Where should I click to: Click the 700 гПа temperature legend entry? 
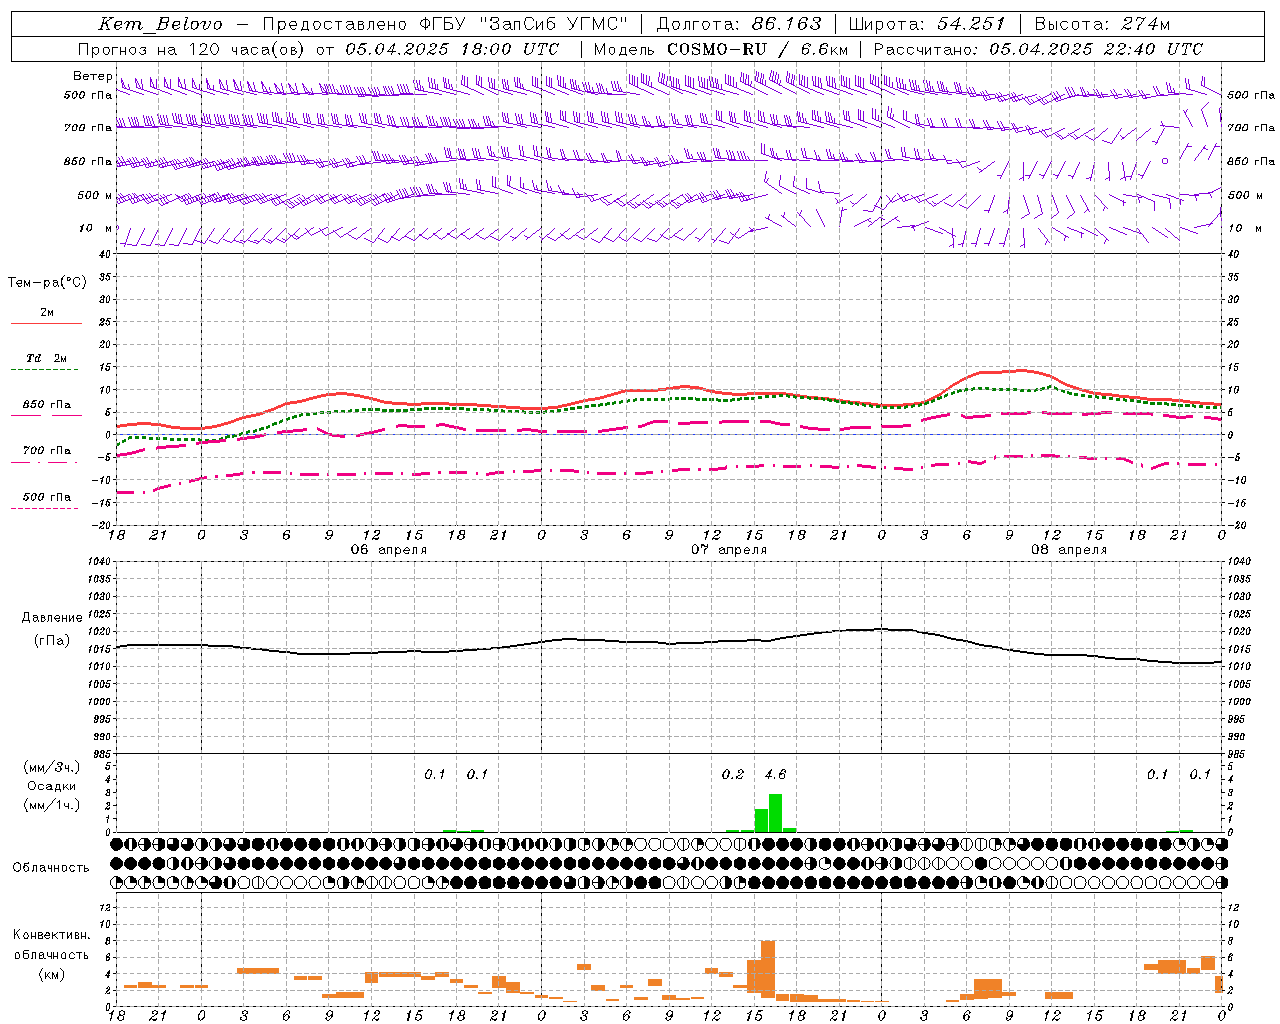click(46, 450)
